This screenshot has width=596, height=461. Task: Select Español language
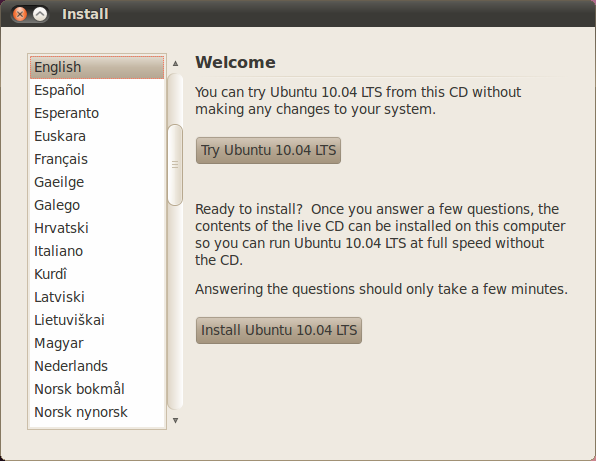point(97,90)
